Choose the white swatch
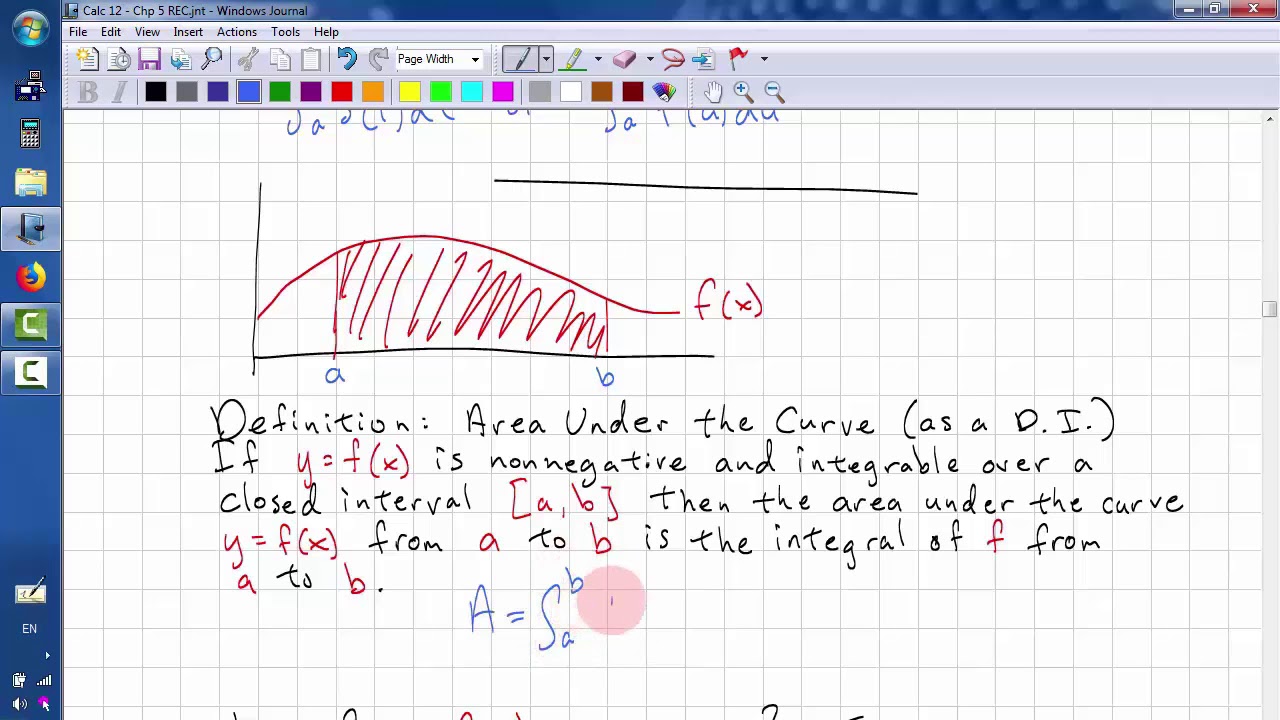The height and width of the screenshot is (720, 1280). [x=571, y=92]
